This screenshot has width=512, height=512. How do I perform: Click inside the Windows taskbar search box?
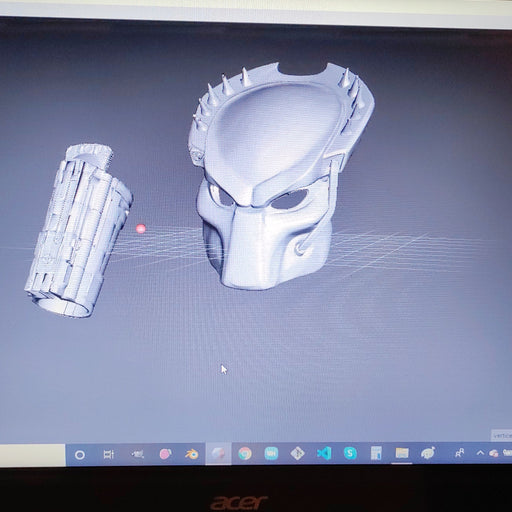[x=32, y=455]
